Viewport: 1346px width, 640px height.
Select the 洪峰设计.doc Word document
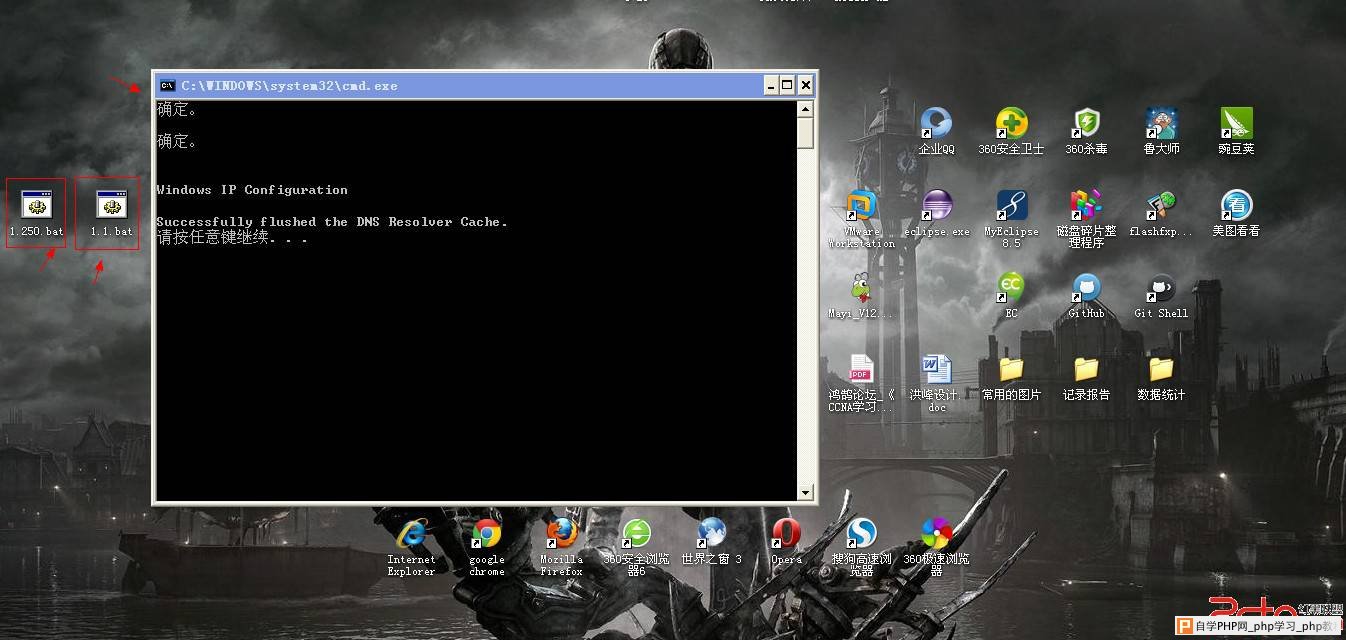[936, 370]
